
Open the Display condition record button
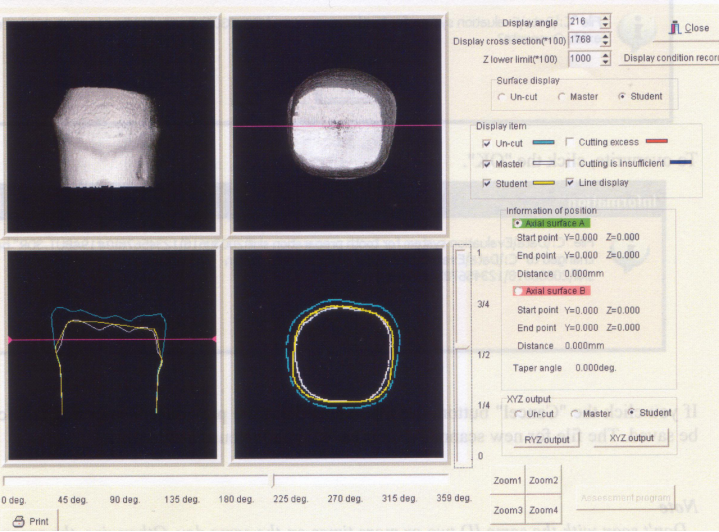pos(668,58)
